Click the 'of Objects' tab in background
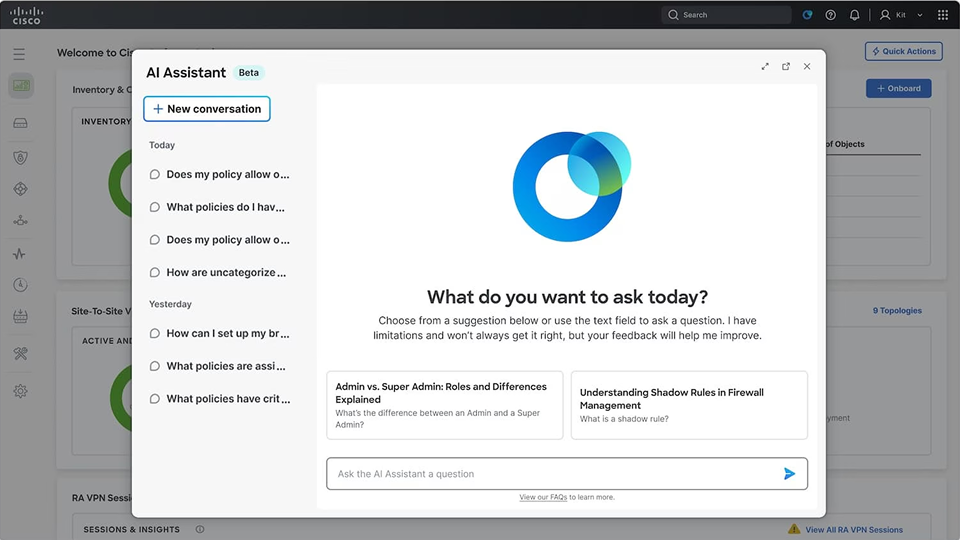 tap(846, 144)
